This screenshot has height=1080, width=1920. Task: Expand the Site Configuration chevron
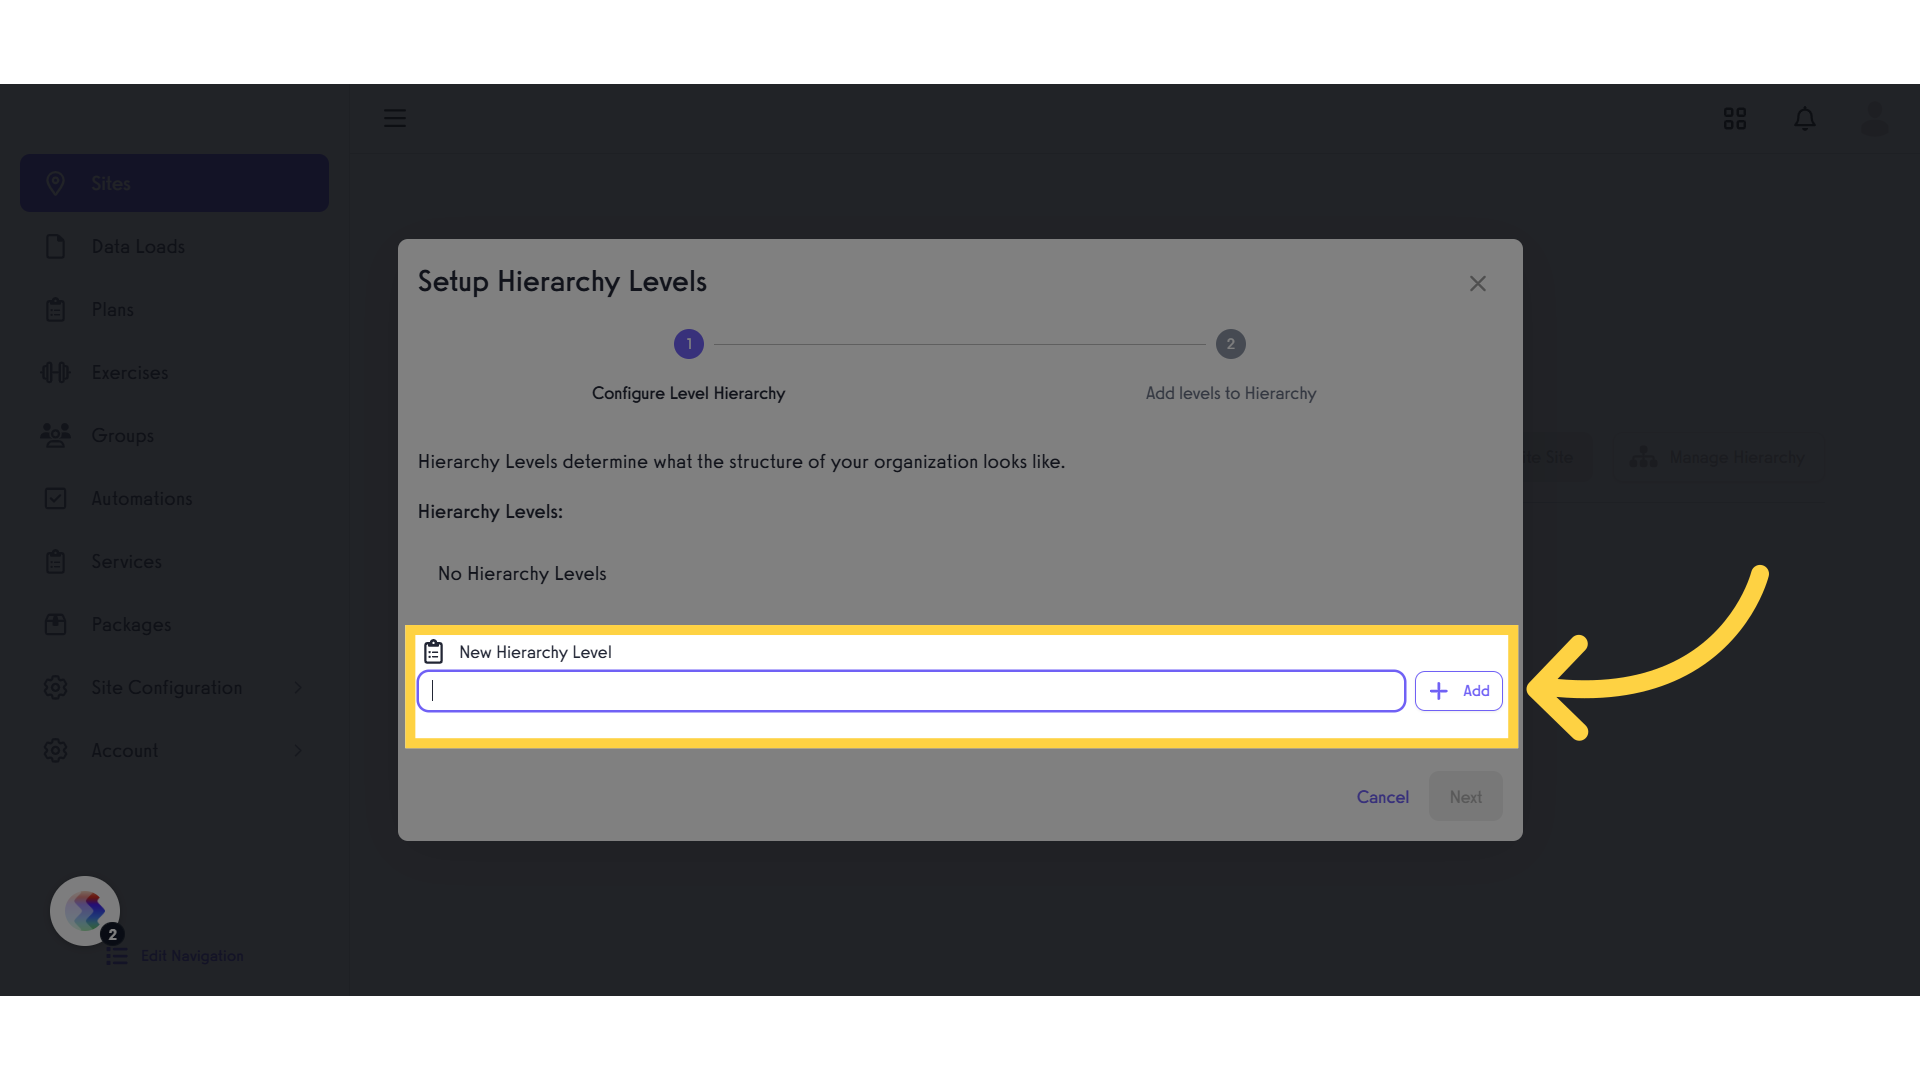[x=298, y=687]
